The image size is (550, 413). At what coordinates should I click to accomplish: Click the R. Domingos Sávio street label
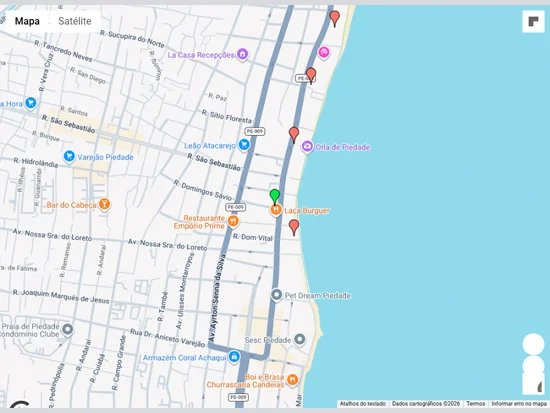(203, 190)
